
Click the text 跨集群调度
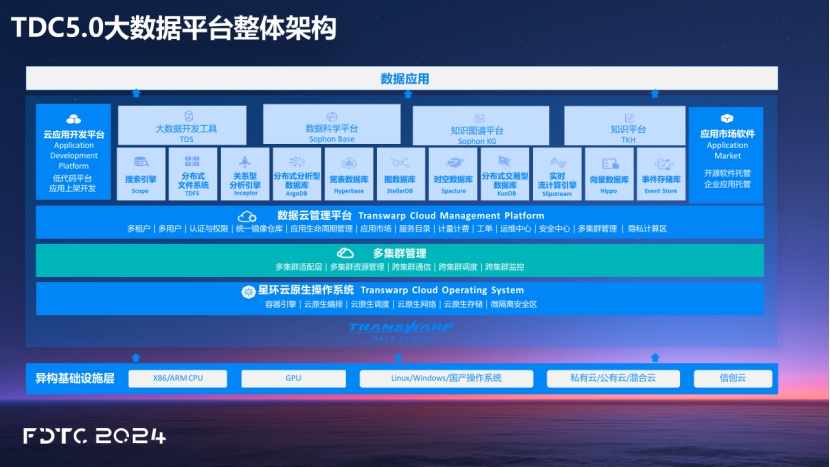458,267
